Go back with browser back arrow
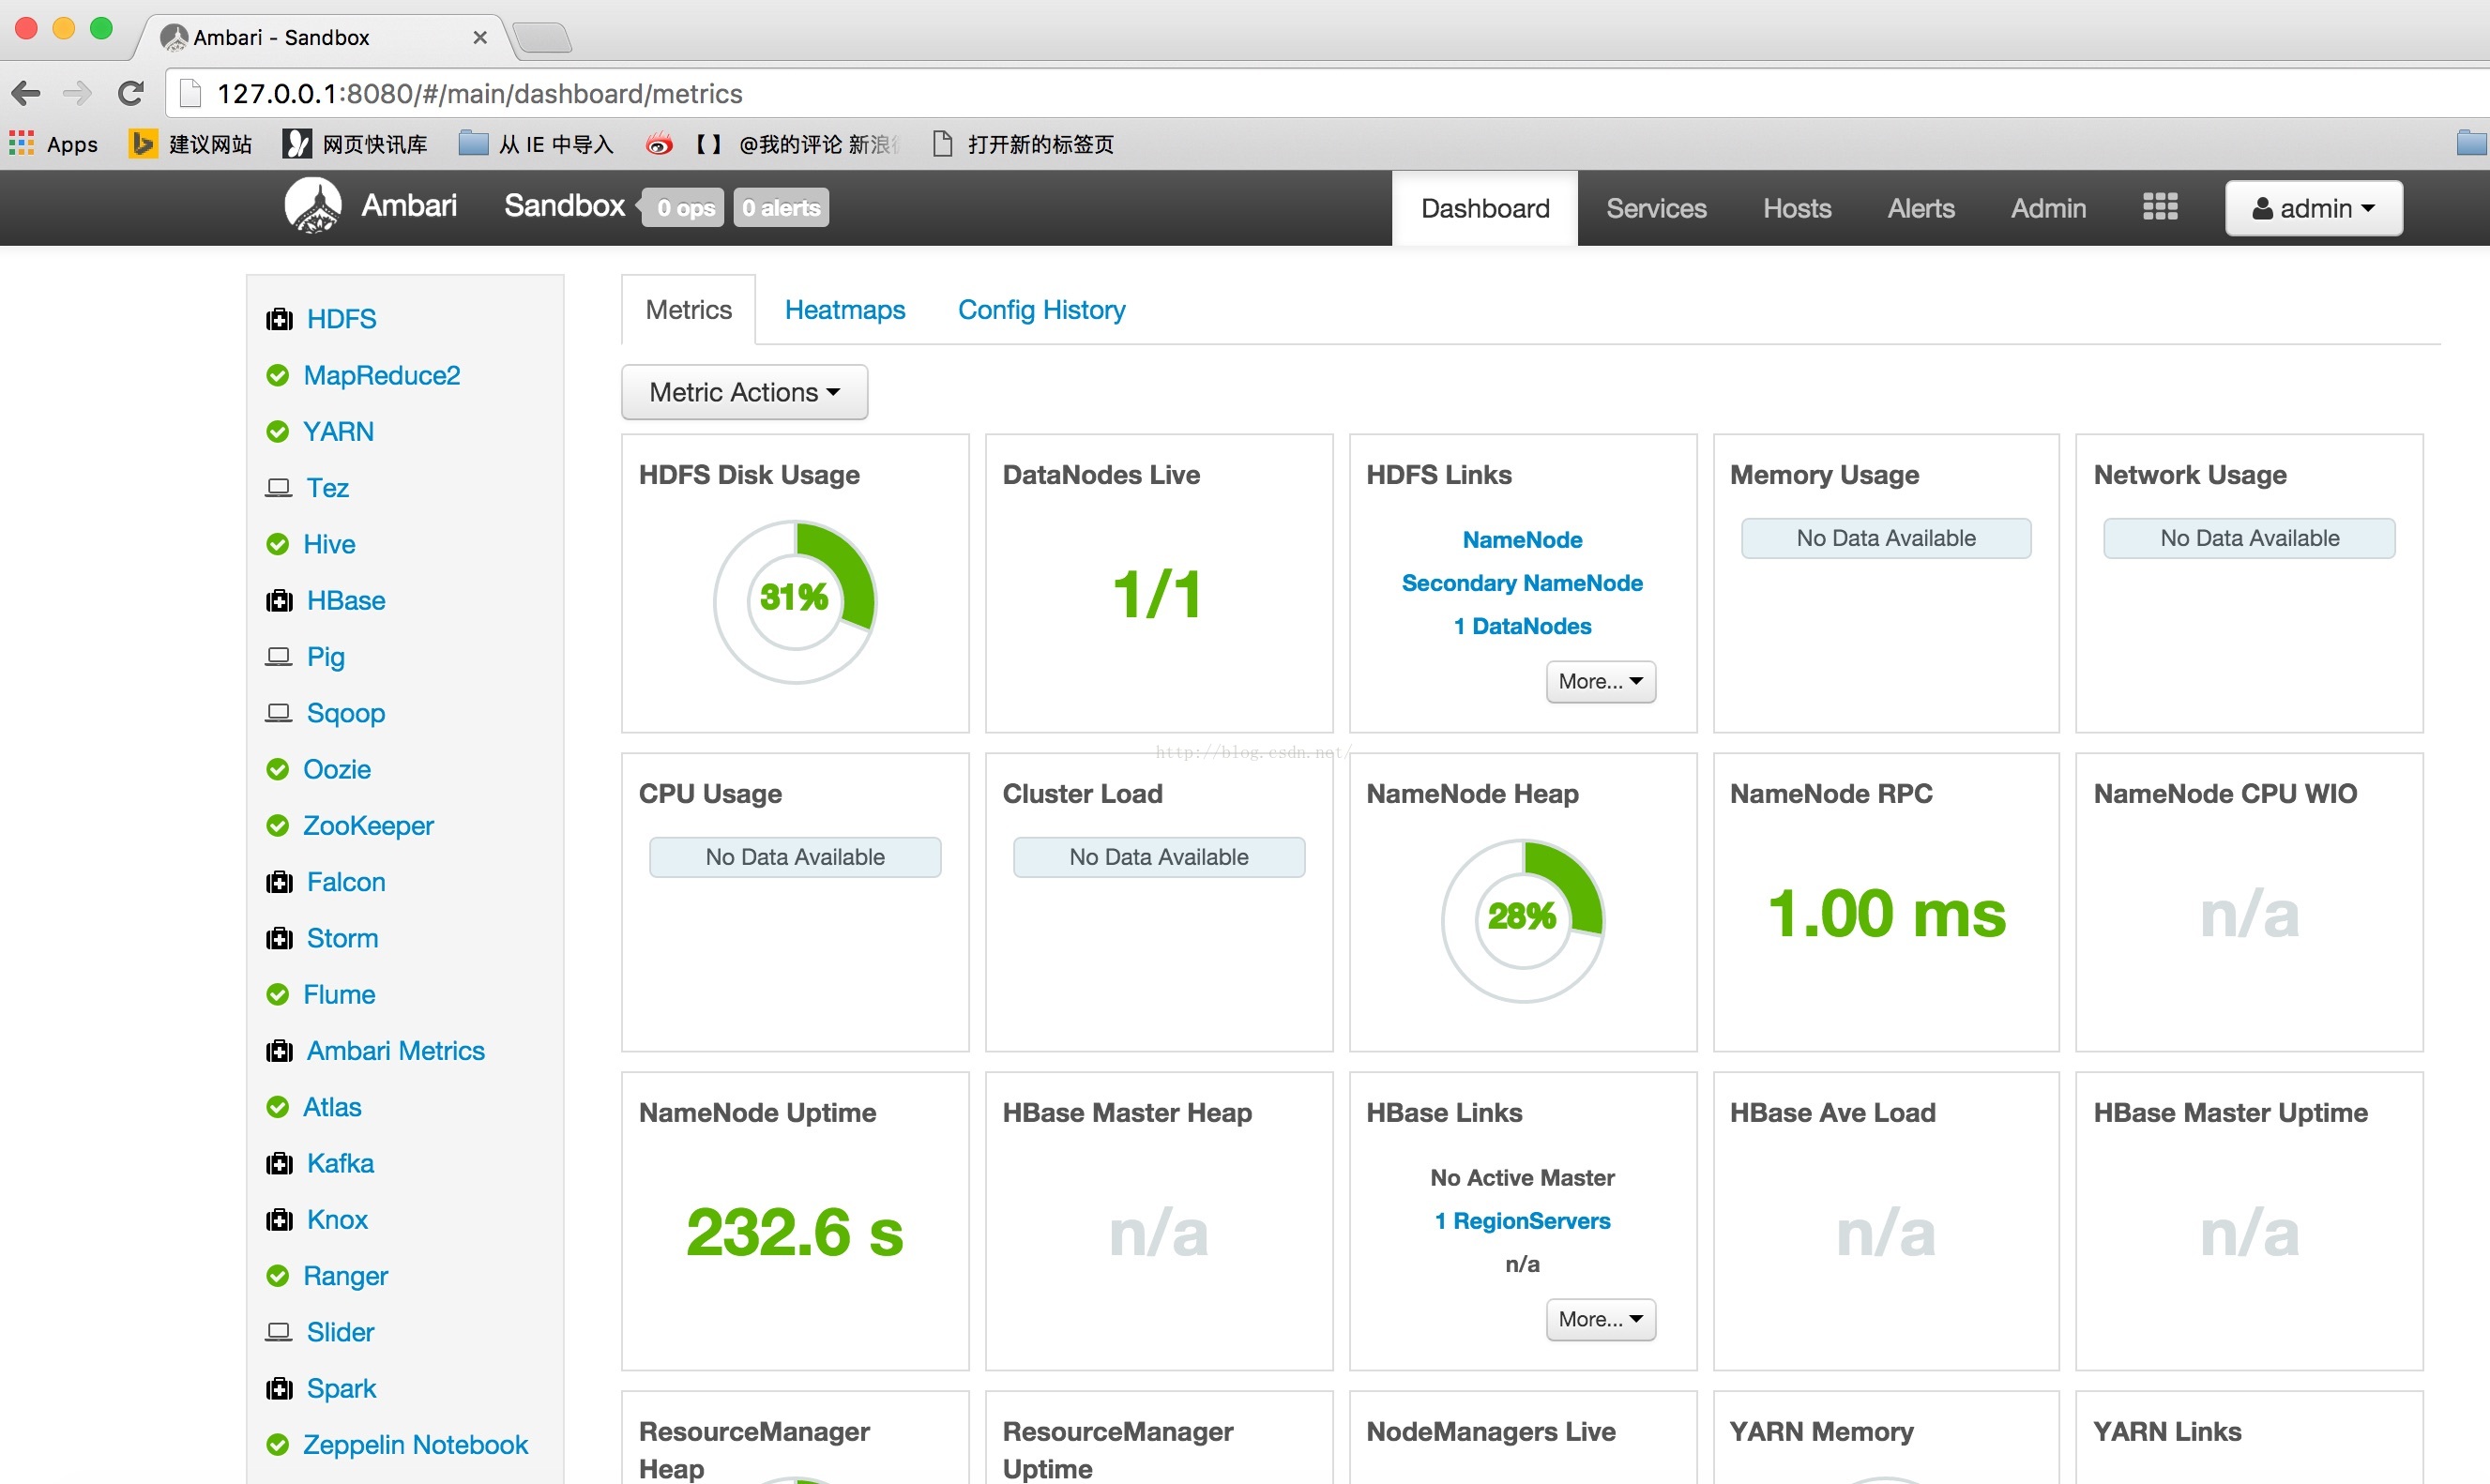This screenshot has height=1484, width=2490. [26, 93]
